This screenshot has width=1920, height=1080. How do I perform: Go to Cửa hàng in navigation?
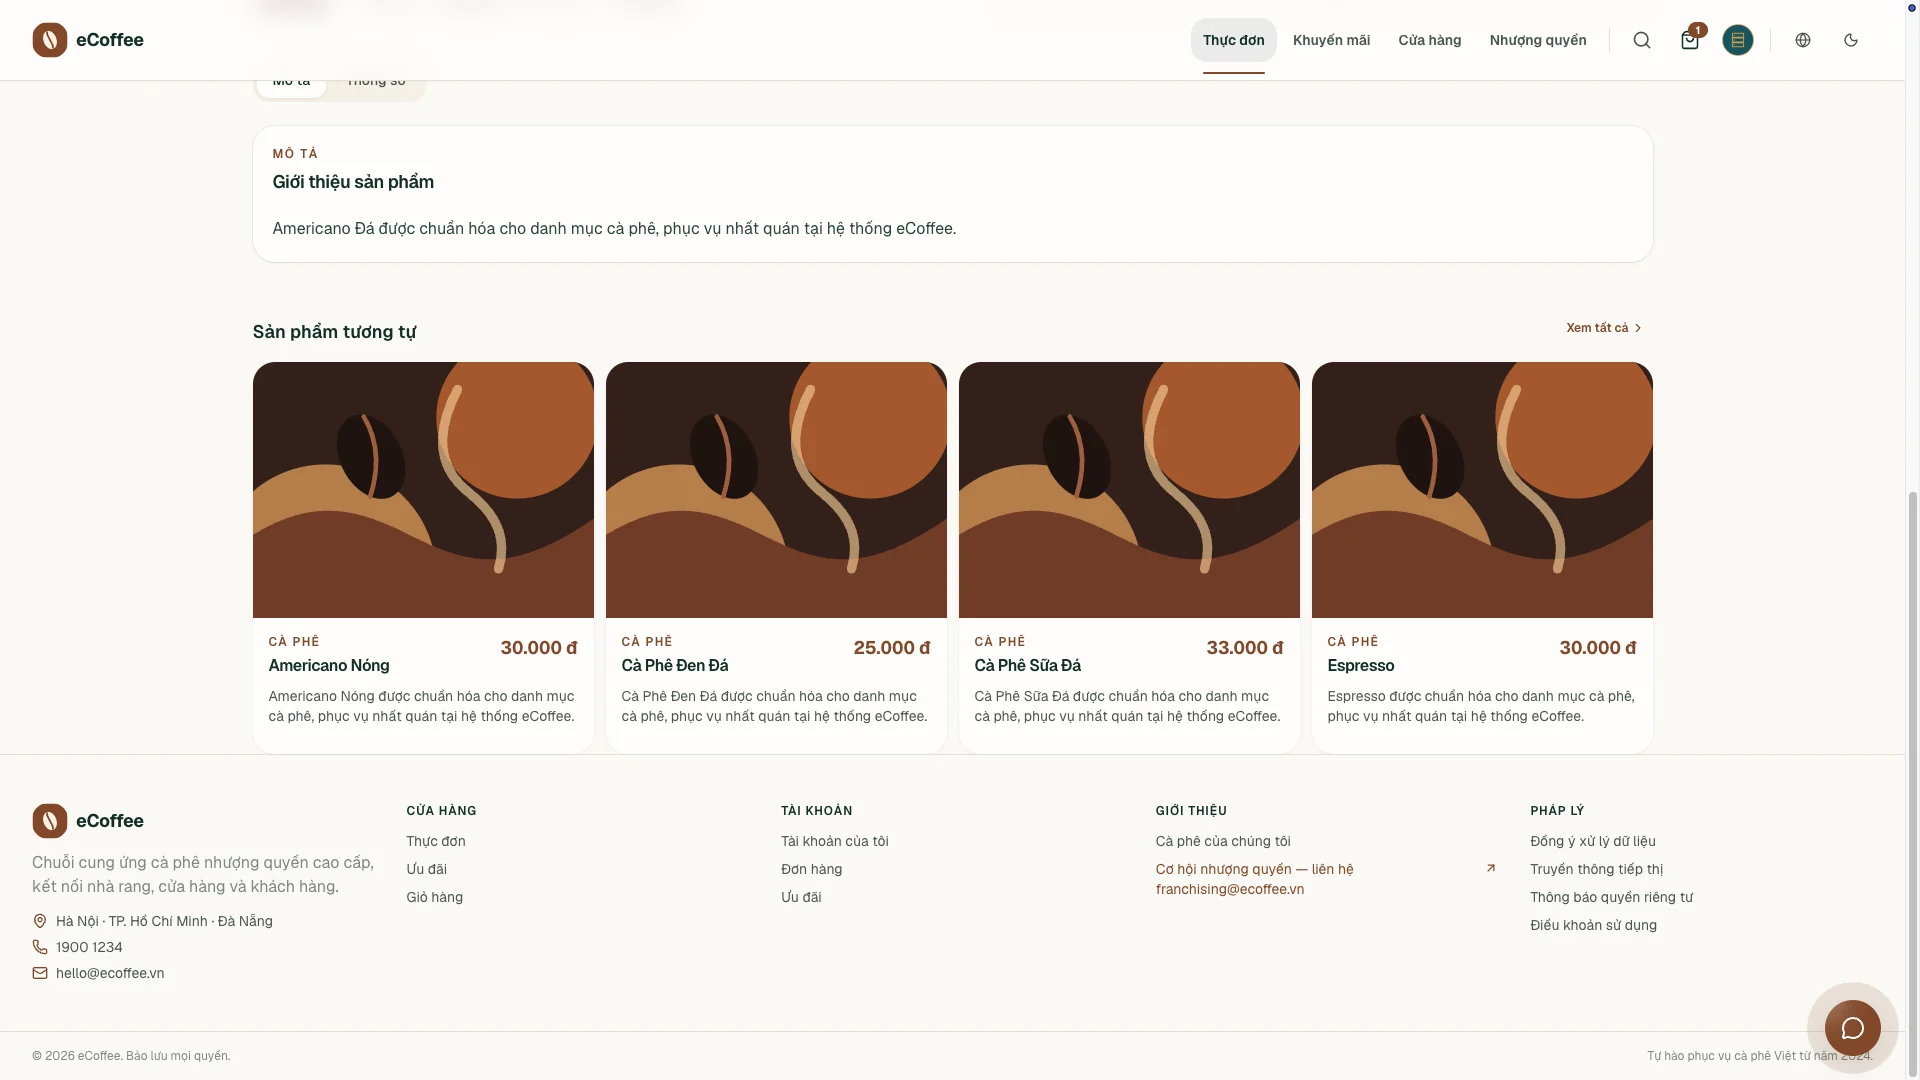point(1429,40)
